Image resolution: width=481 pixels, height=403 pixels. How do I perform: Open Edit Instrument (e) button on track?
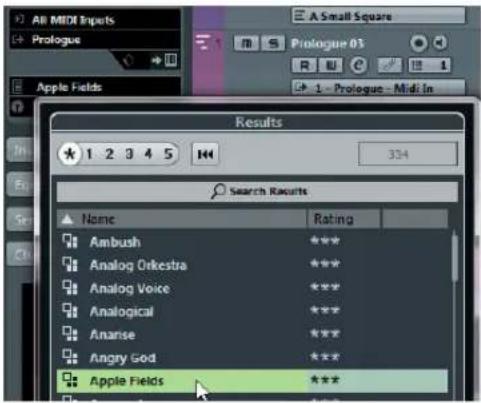click(358, 65)
